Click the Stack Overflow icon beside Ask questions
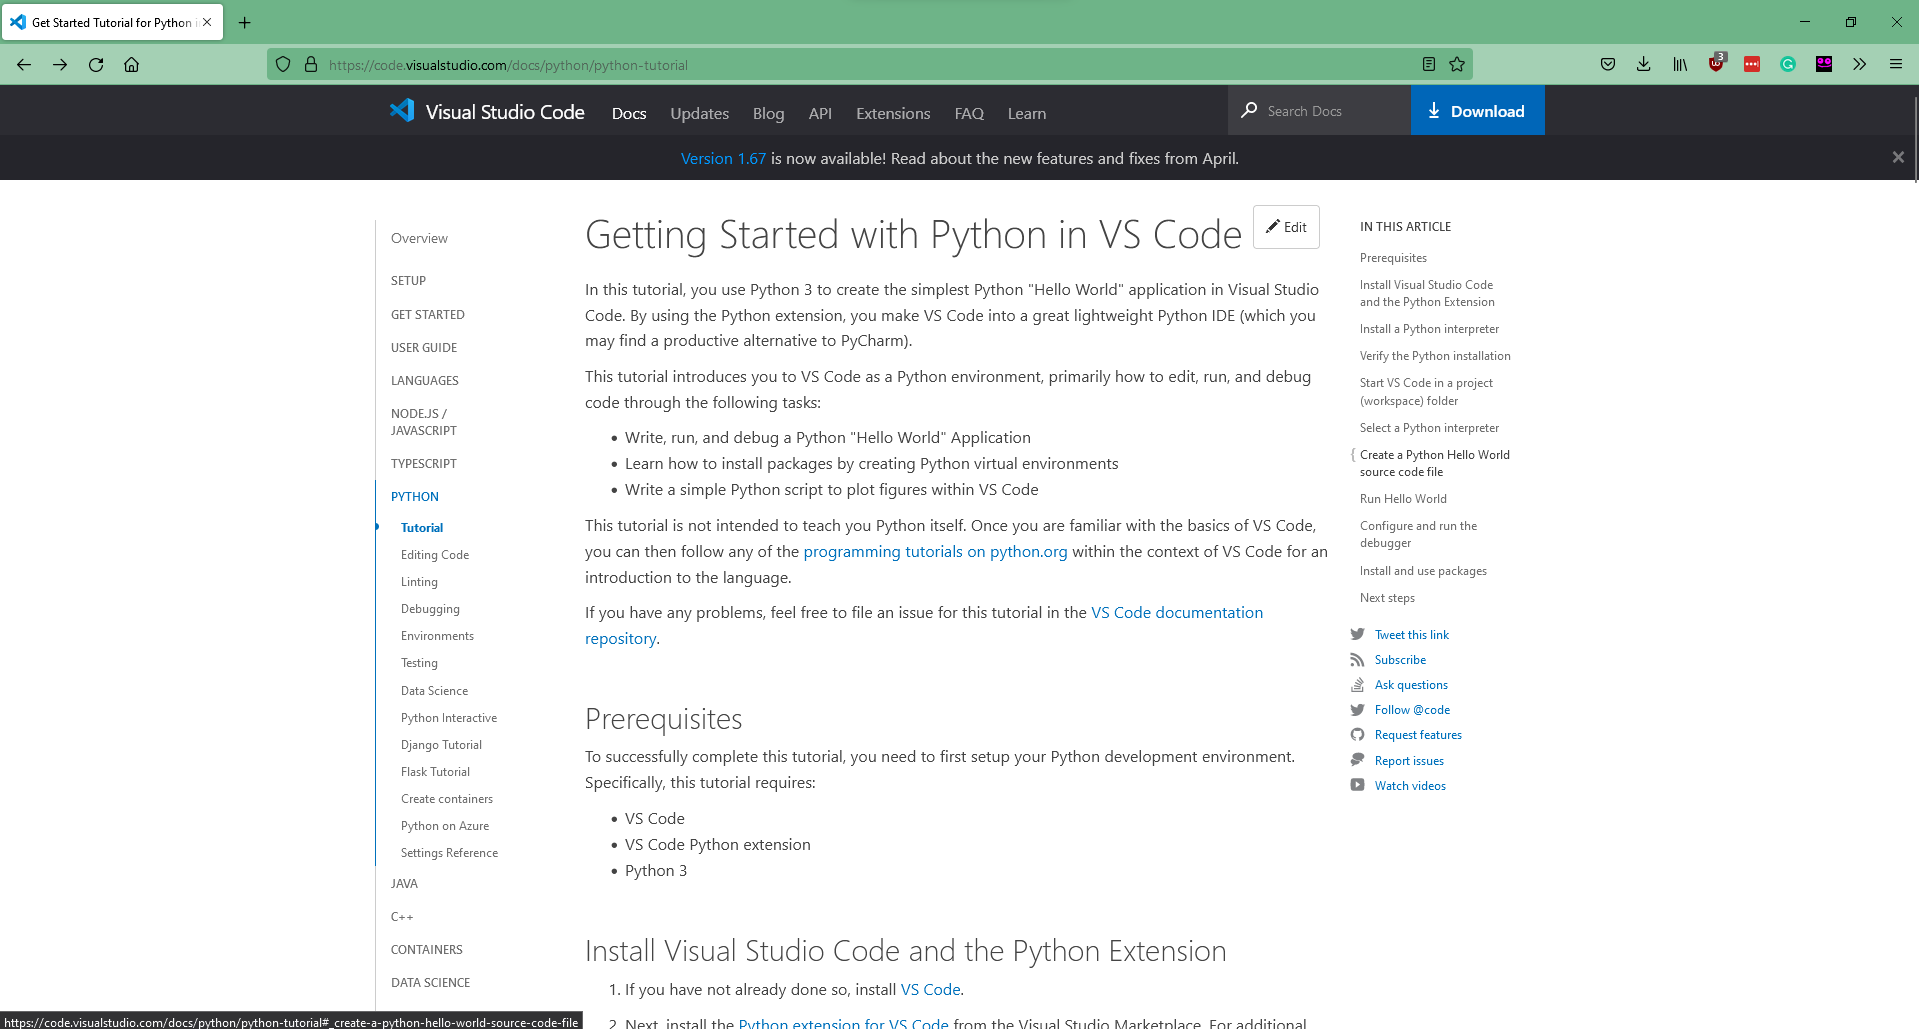Viewport: 1919px width, 1029px height. click(x=1357, y=685)
